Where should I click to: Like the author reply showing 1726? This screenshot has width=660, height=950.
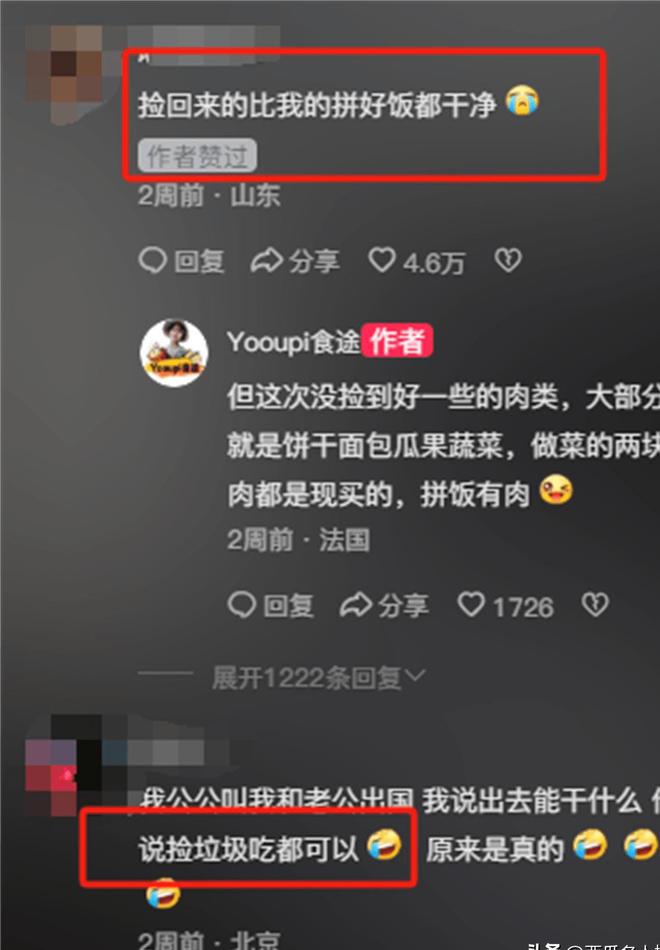pyautogui.click(x=505, y=606)
